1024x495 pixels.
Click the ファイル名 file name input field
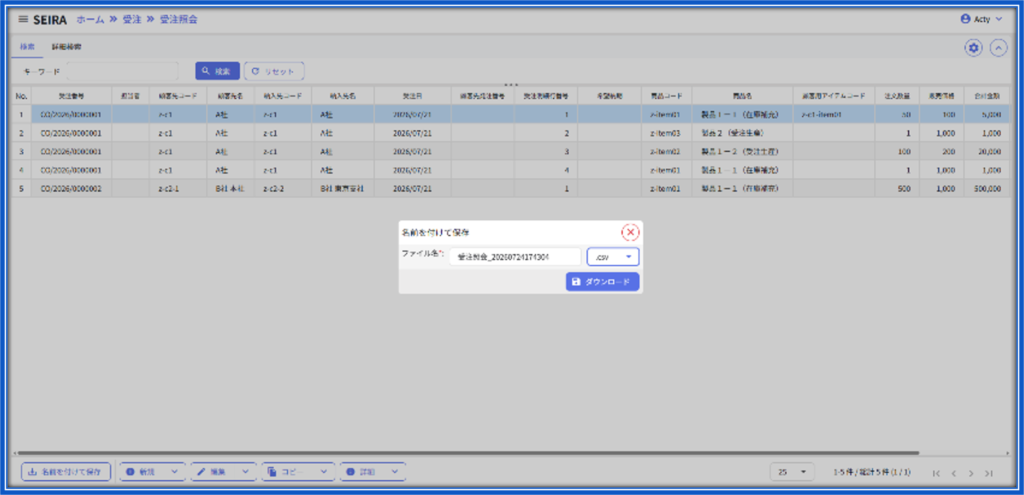point(515,257)
